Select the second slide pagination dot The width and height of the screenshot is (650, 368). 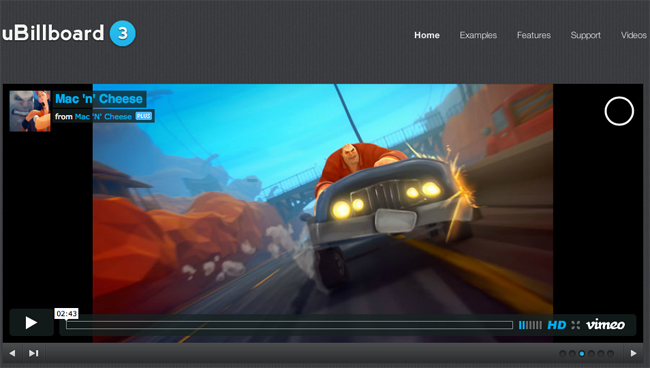pyautogui.click(x=572, y=353)
